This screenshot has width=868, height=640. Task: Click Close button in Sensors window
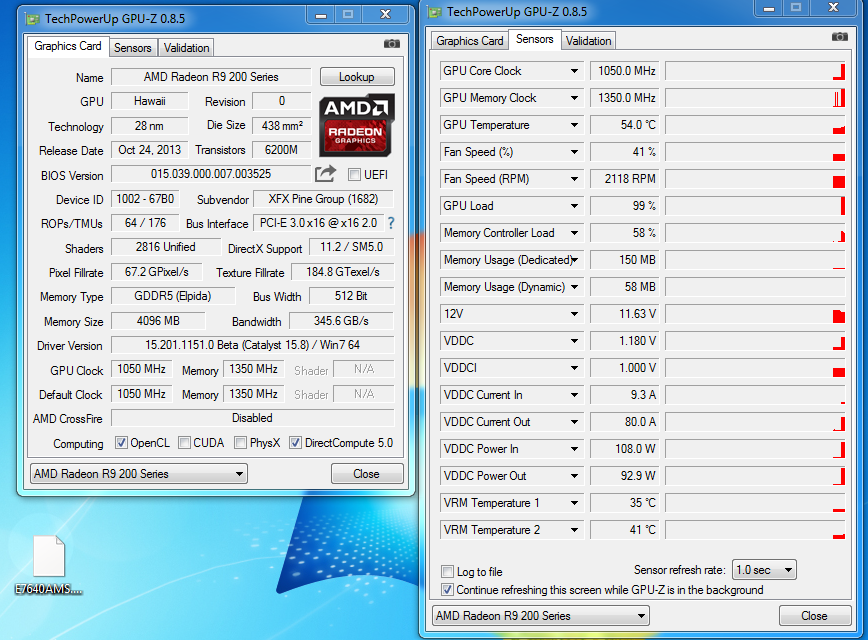pyautogui.click(x=814, y=616)
